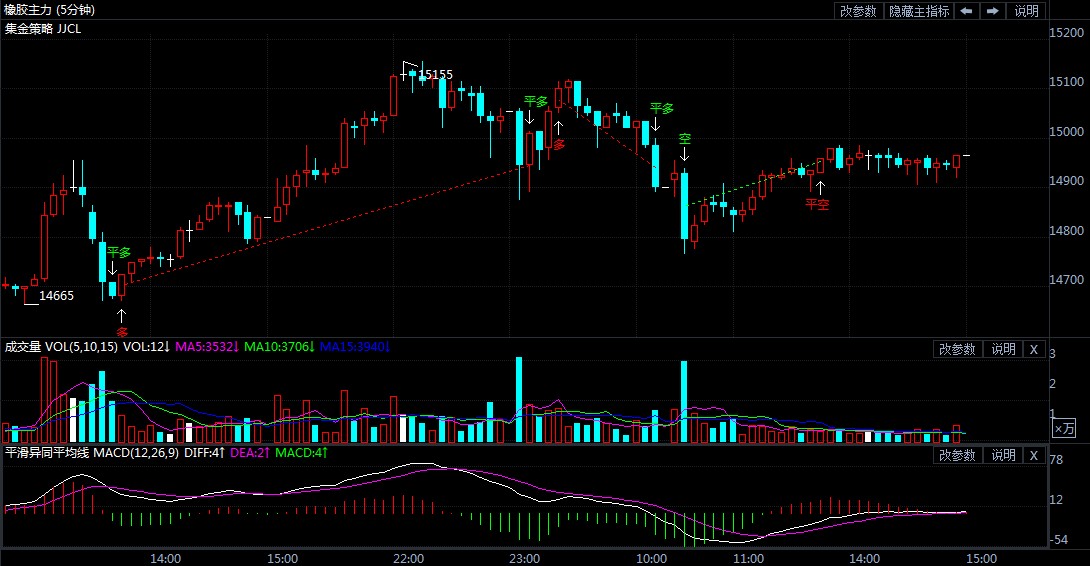Click the left arrow navigation icon

click(x=966, y=11)
